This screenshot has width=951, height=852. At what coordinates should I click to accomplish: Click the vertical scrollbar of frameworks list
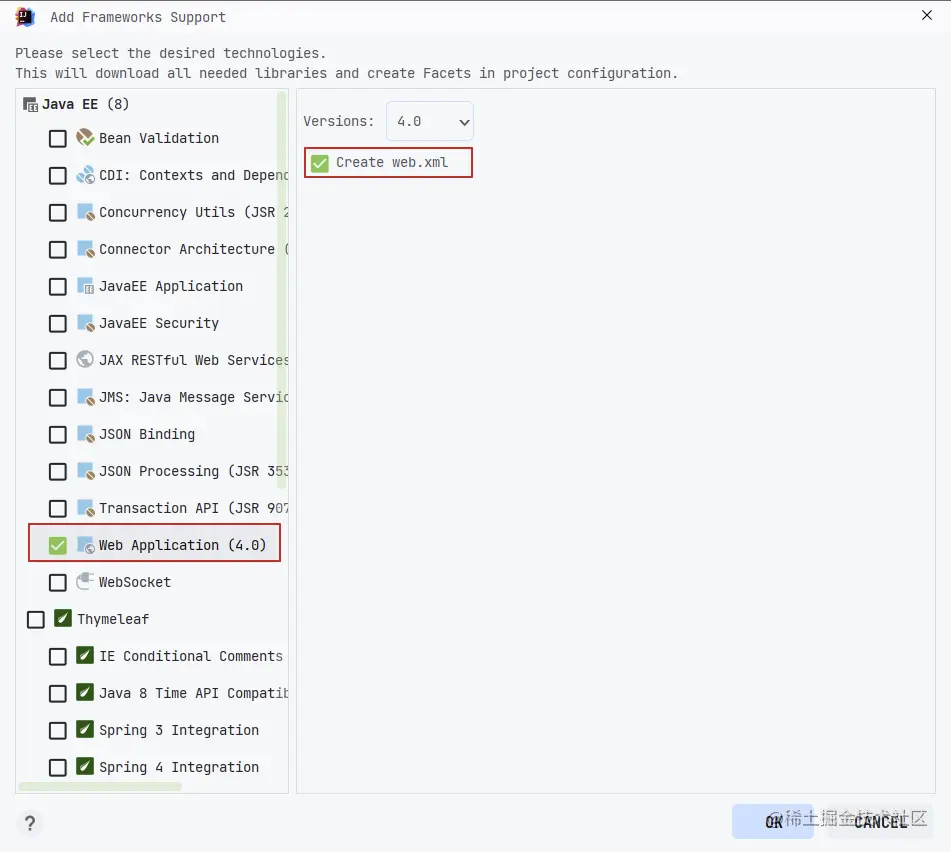tap(281, 291)
